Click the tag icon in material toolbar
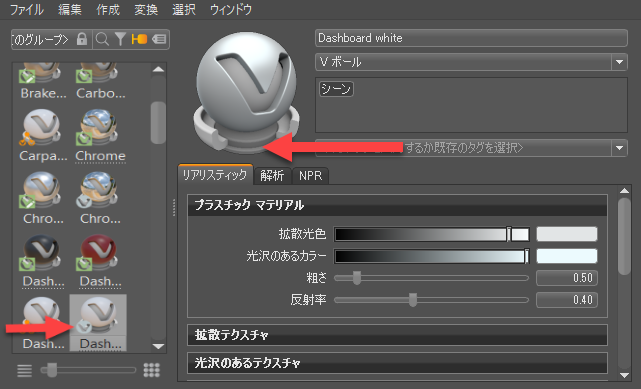This screenshot has width=641, height=389. pyautogui.click(x=159, y=39)
